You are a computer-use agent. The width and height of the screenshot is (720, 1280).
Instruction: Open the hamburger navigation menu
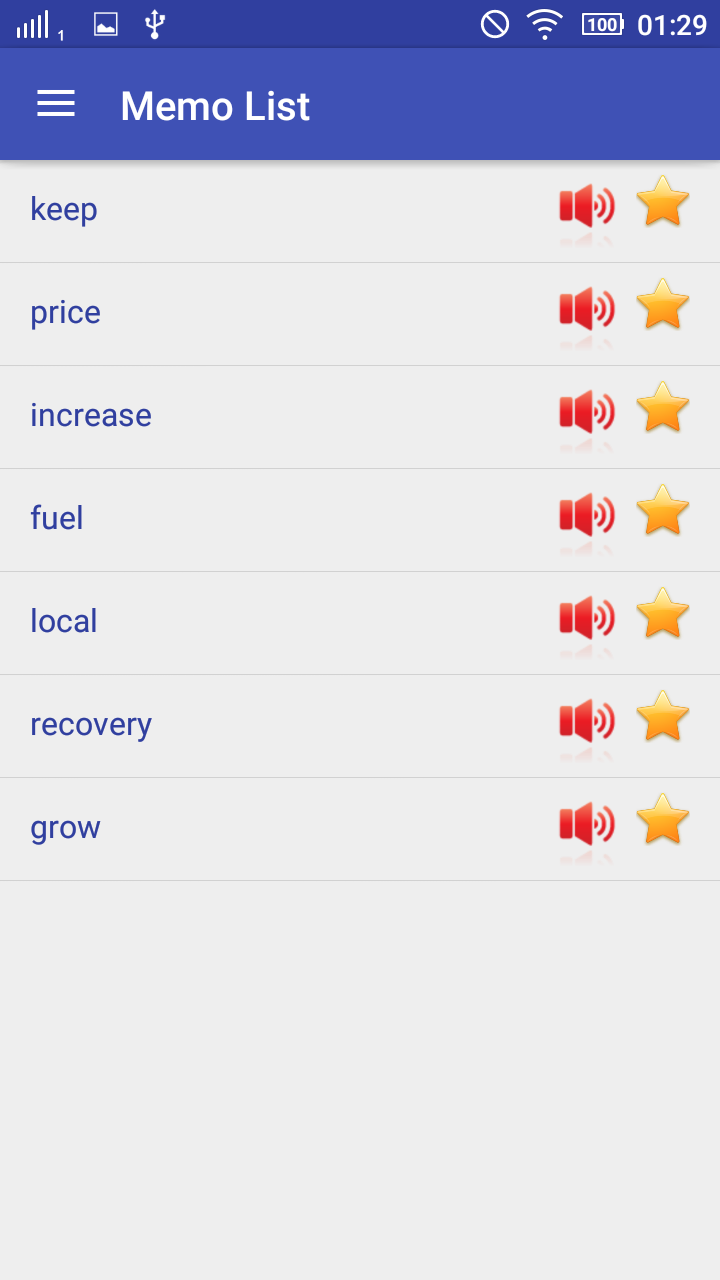[56, 104]
